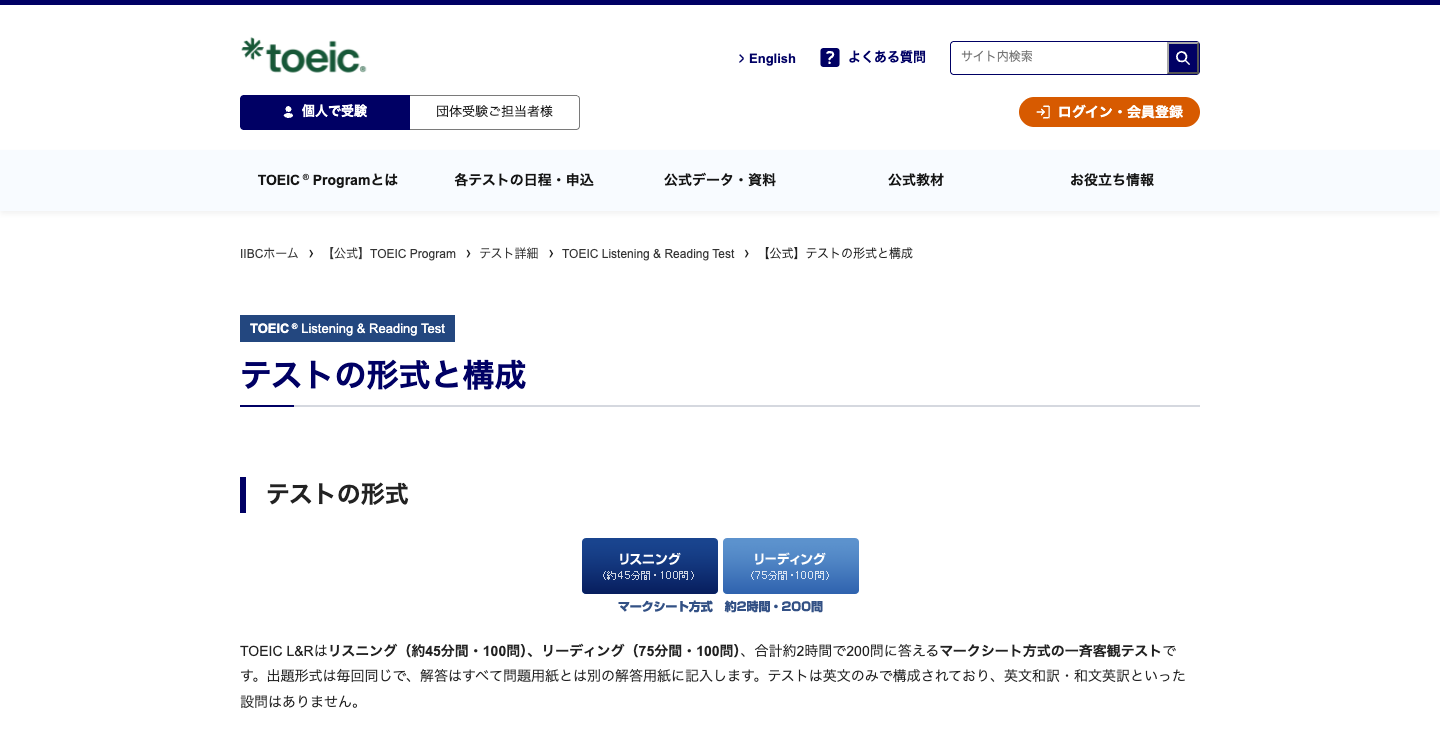Screen dimensions: 1440x754
Task: Click the テストの形式と構成 page title
Action: coord(383,375)
